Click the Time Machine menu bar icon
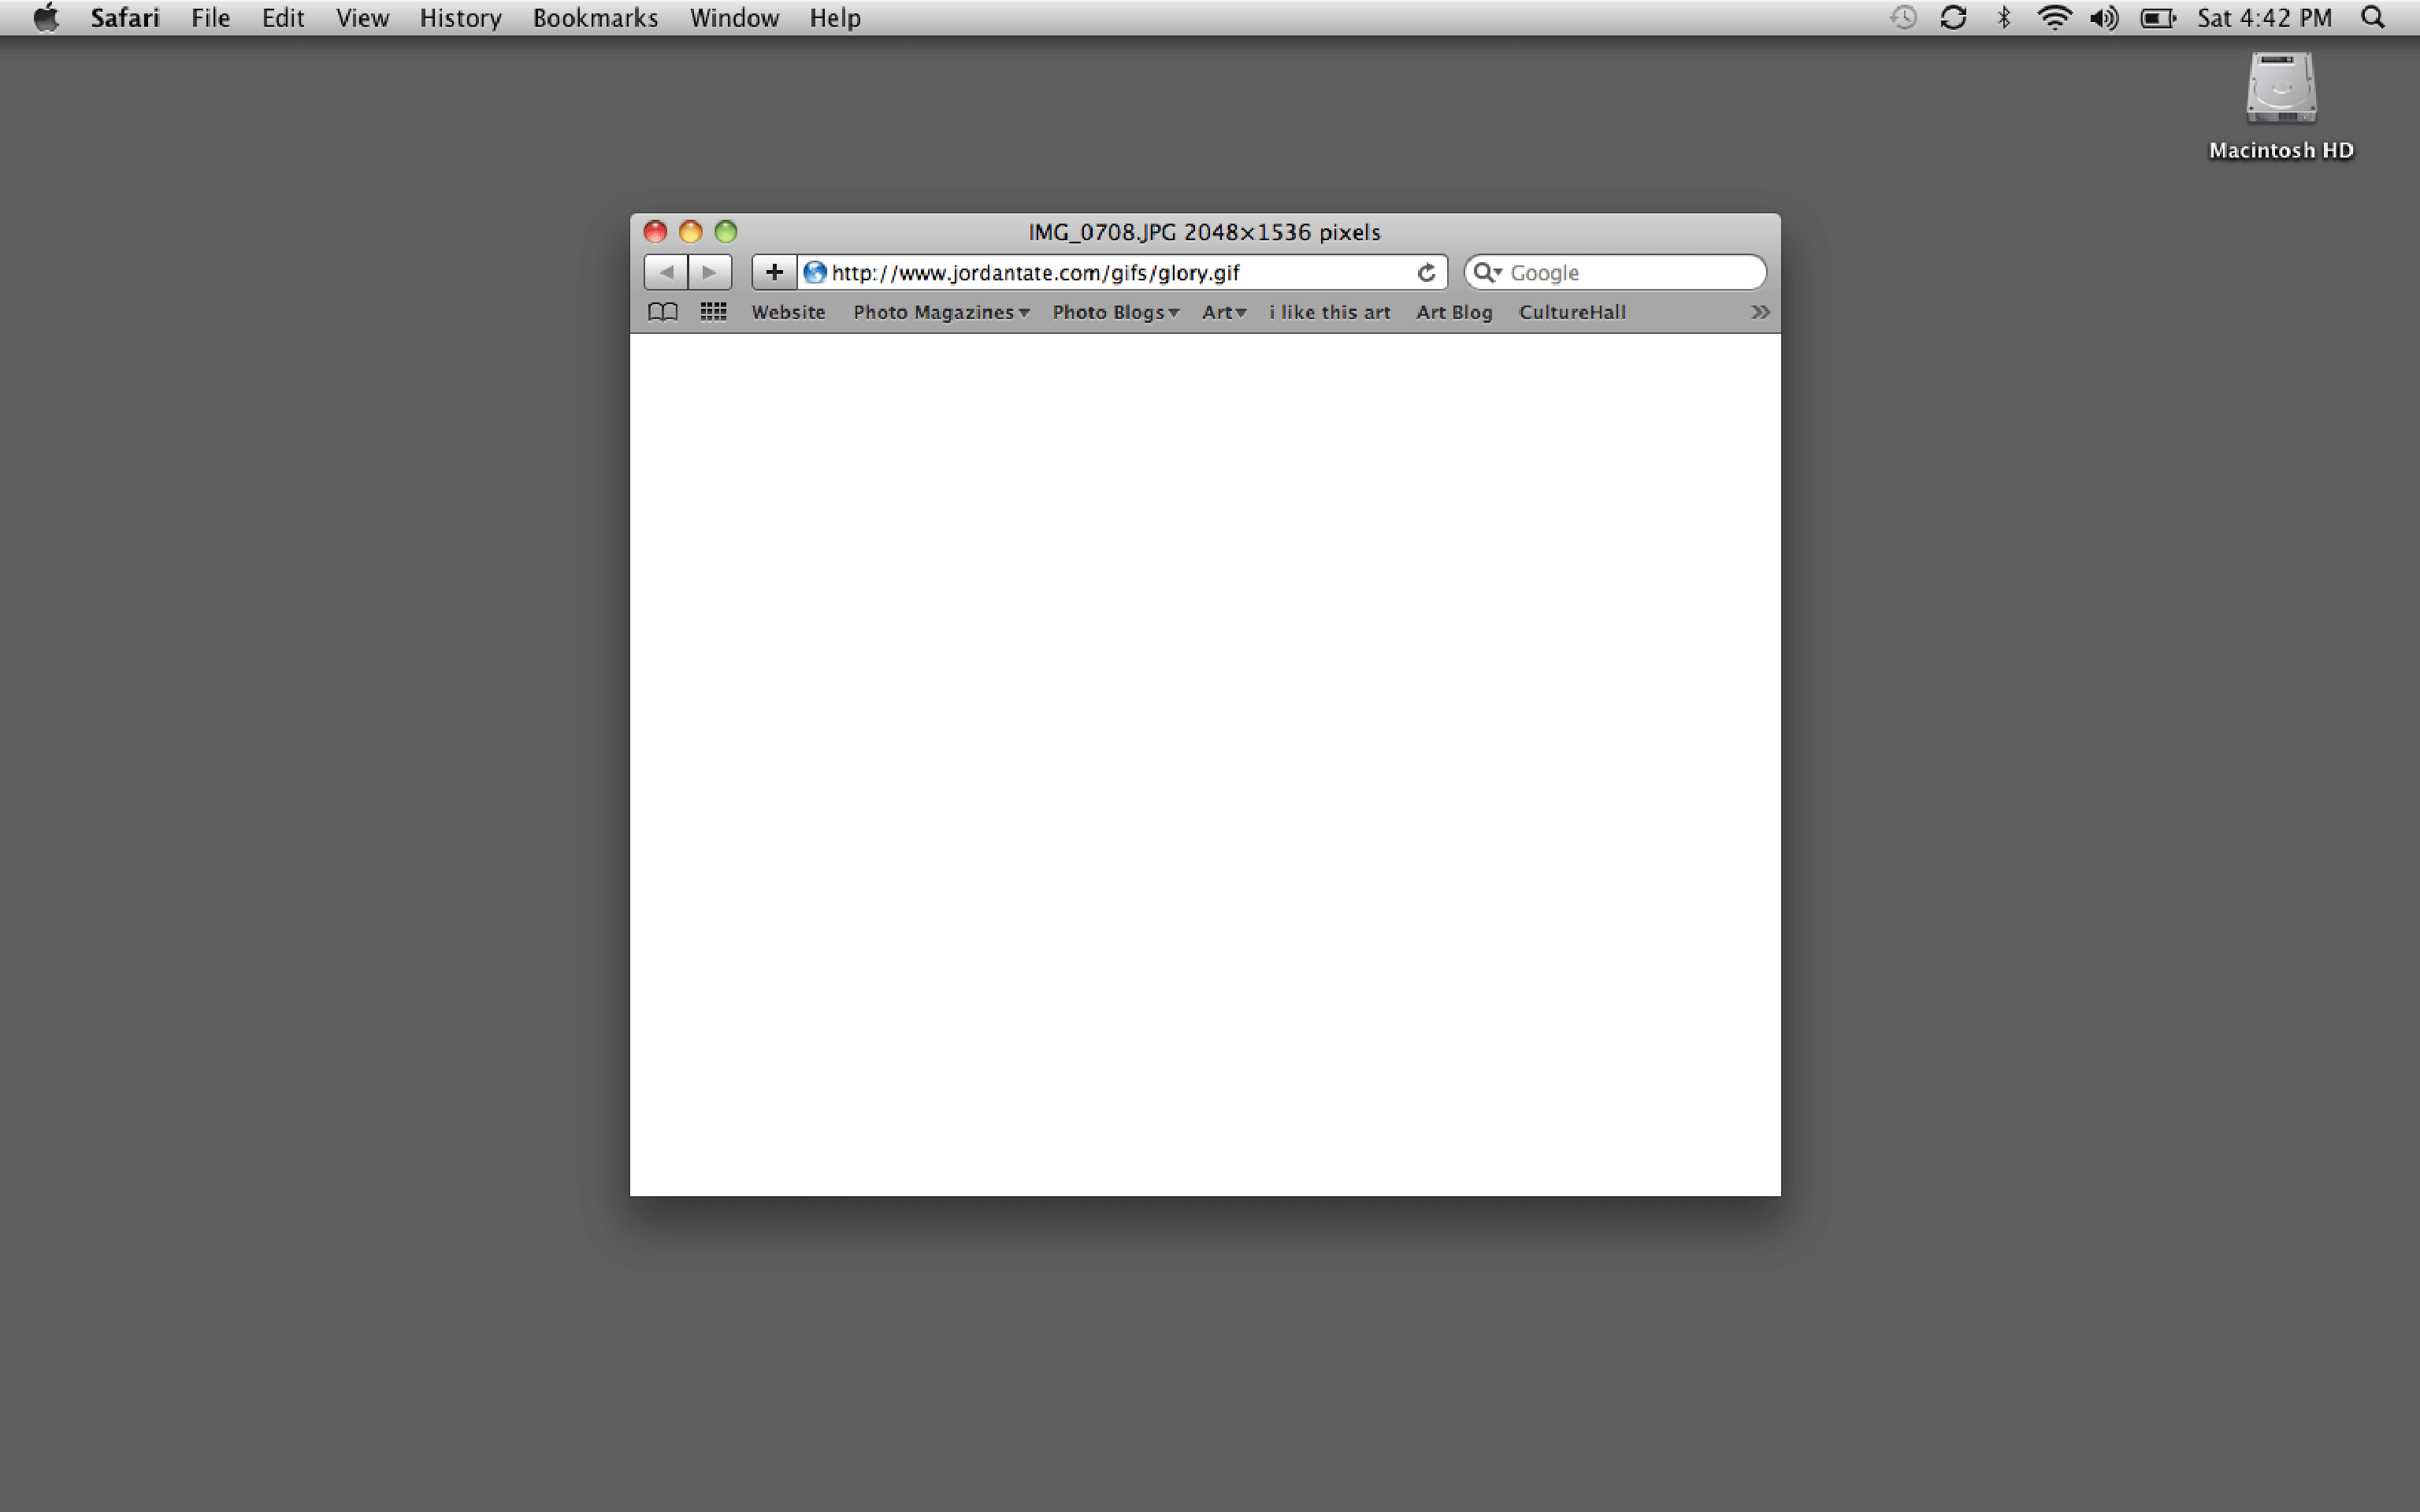 tap(1902, 18)
